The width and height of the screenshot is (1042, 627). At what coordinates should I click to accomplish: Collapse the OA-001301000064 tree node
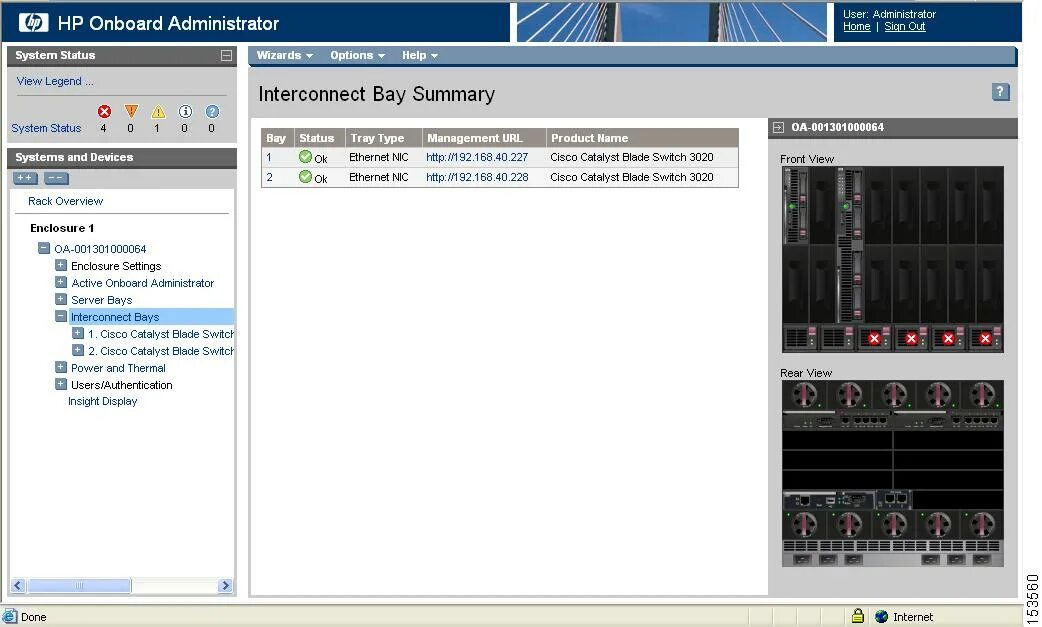44,248
